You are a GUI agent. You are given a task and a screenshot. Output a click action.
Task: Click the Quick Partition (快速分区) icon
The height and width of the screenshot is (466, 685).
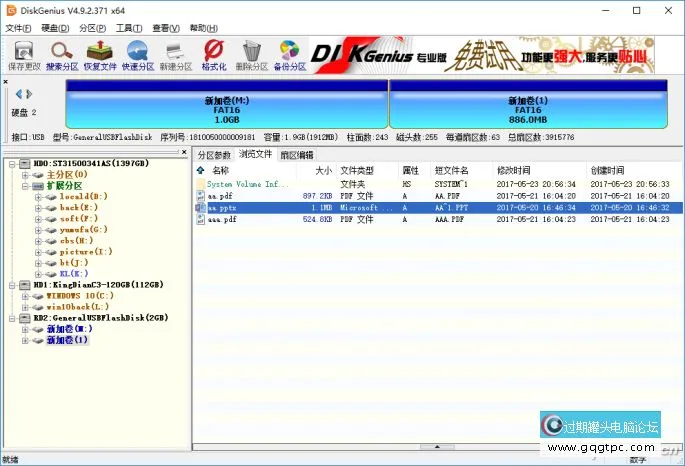click(x=138, y=55)
